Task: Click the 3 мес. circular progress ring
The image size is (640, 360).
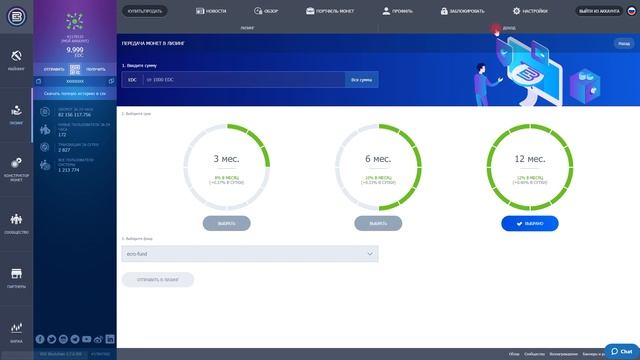Action: tap(227, 167)
